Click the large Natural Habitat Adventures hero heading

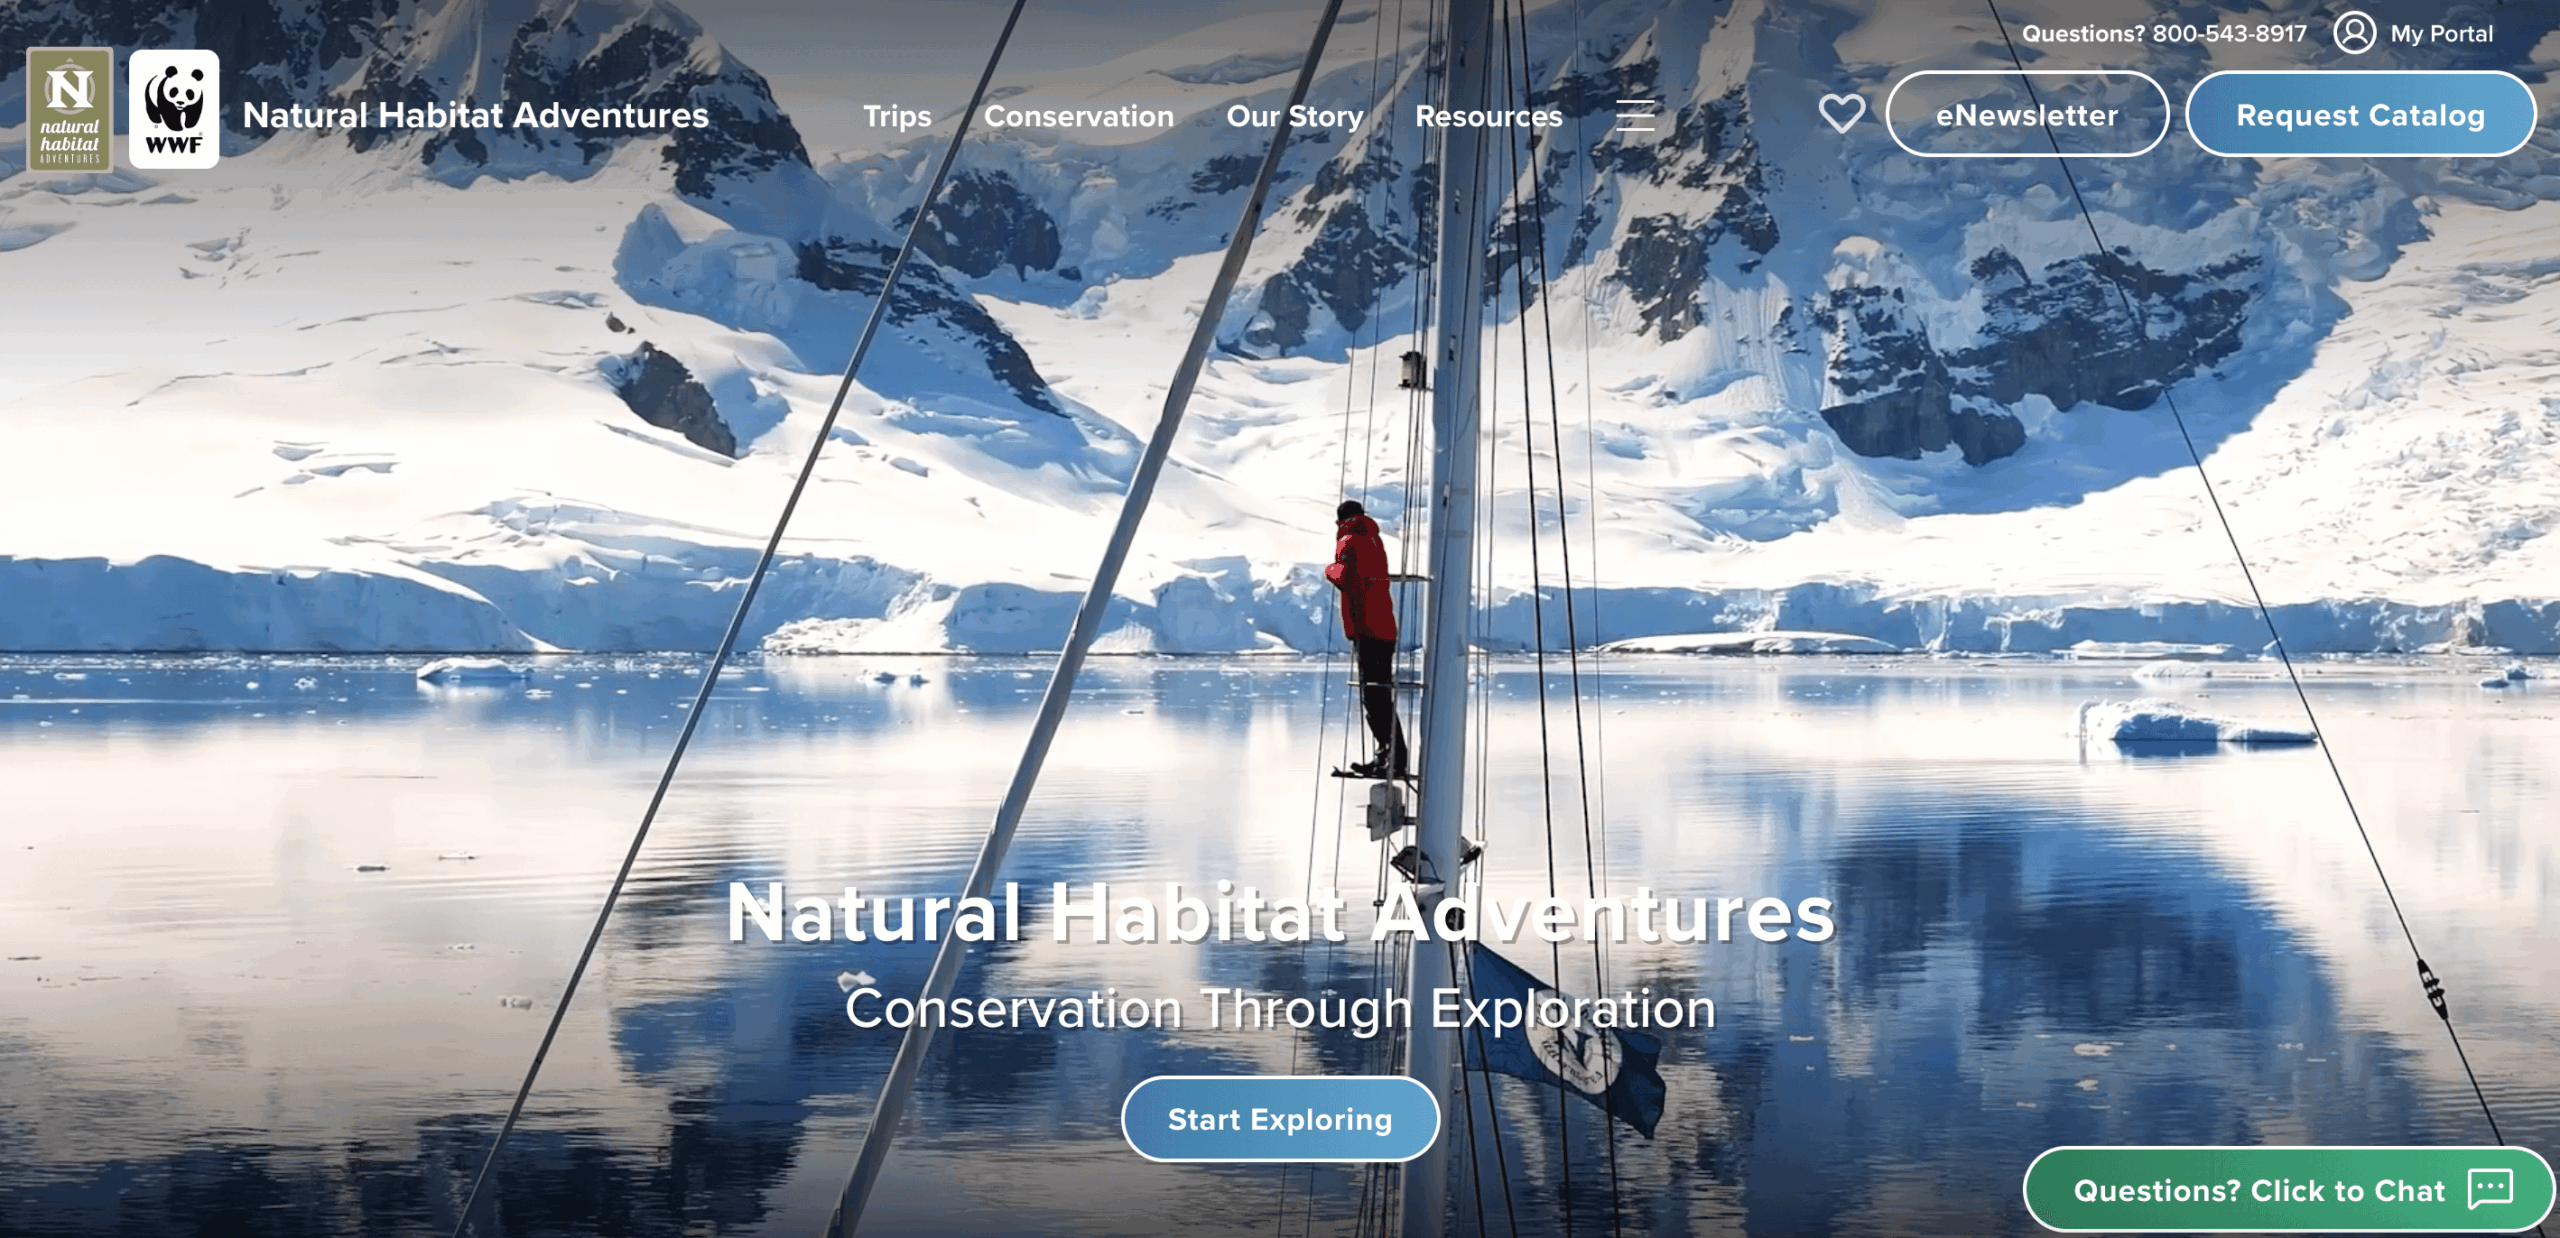point(1281,913)
